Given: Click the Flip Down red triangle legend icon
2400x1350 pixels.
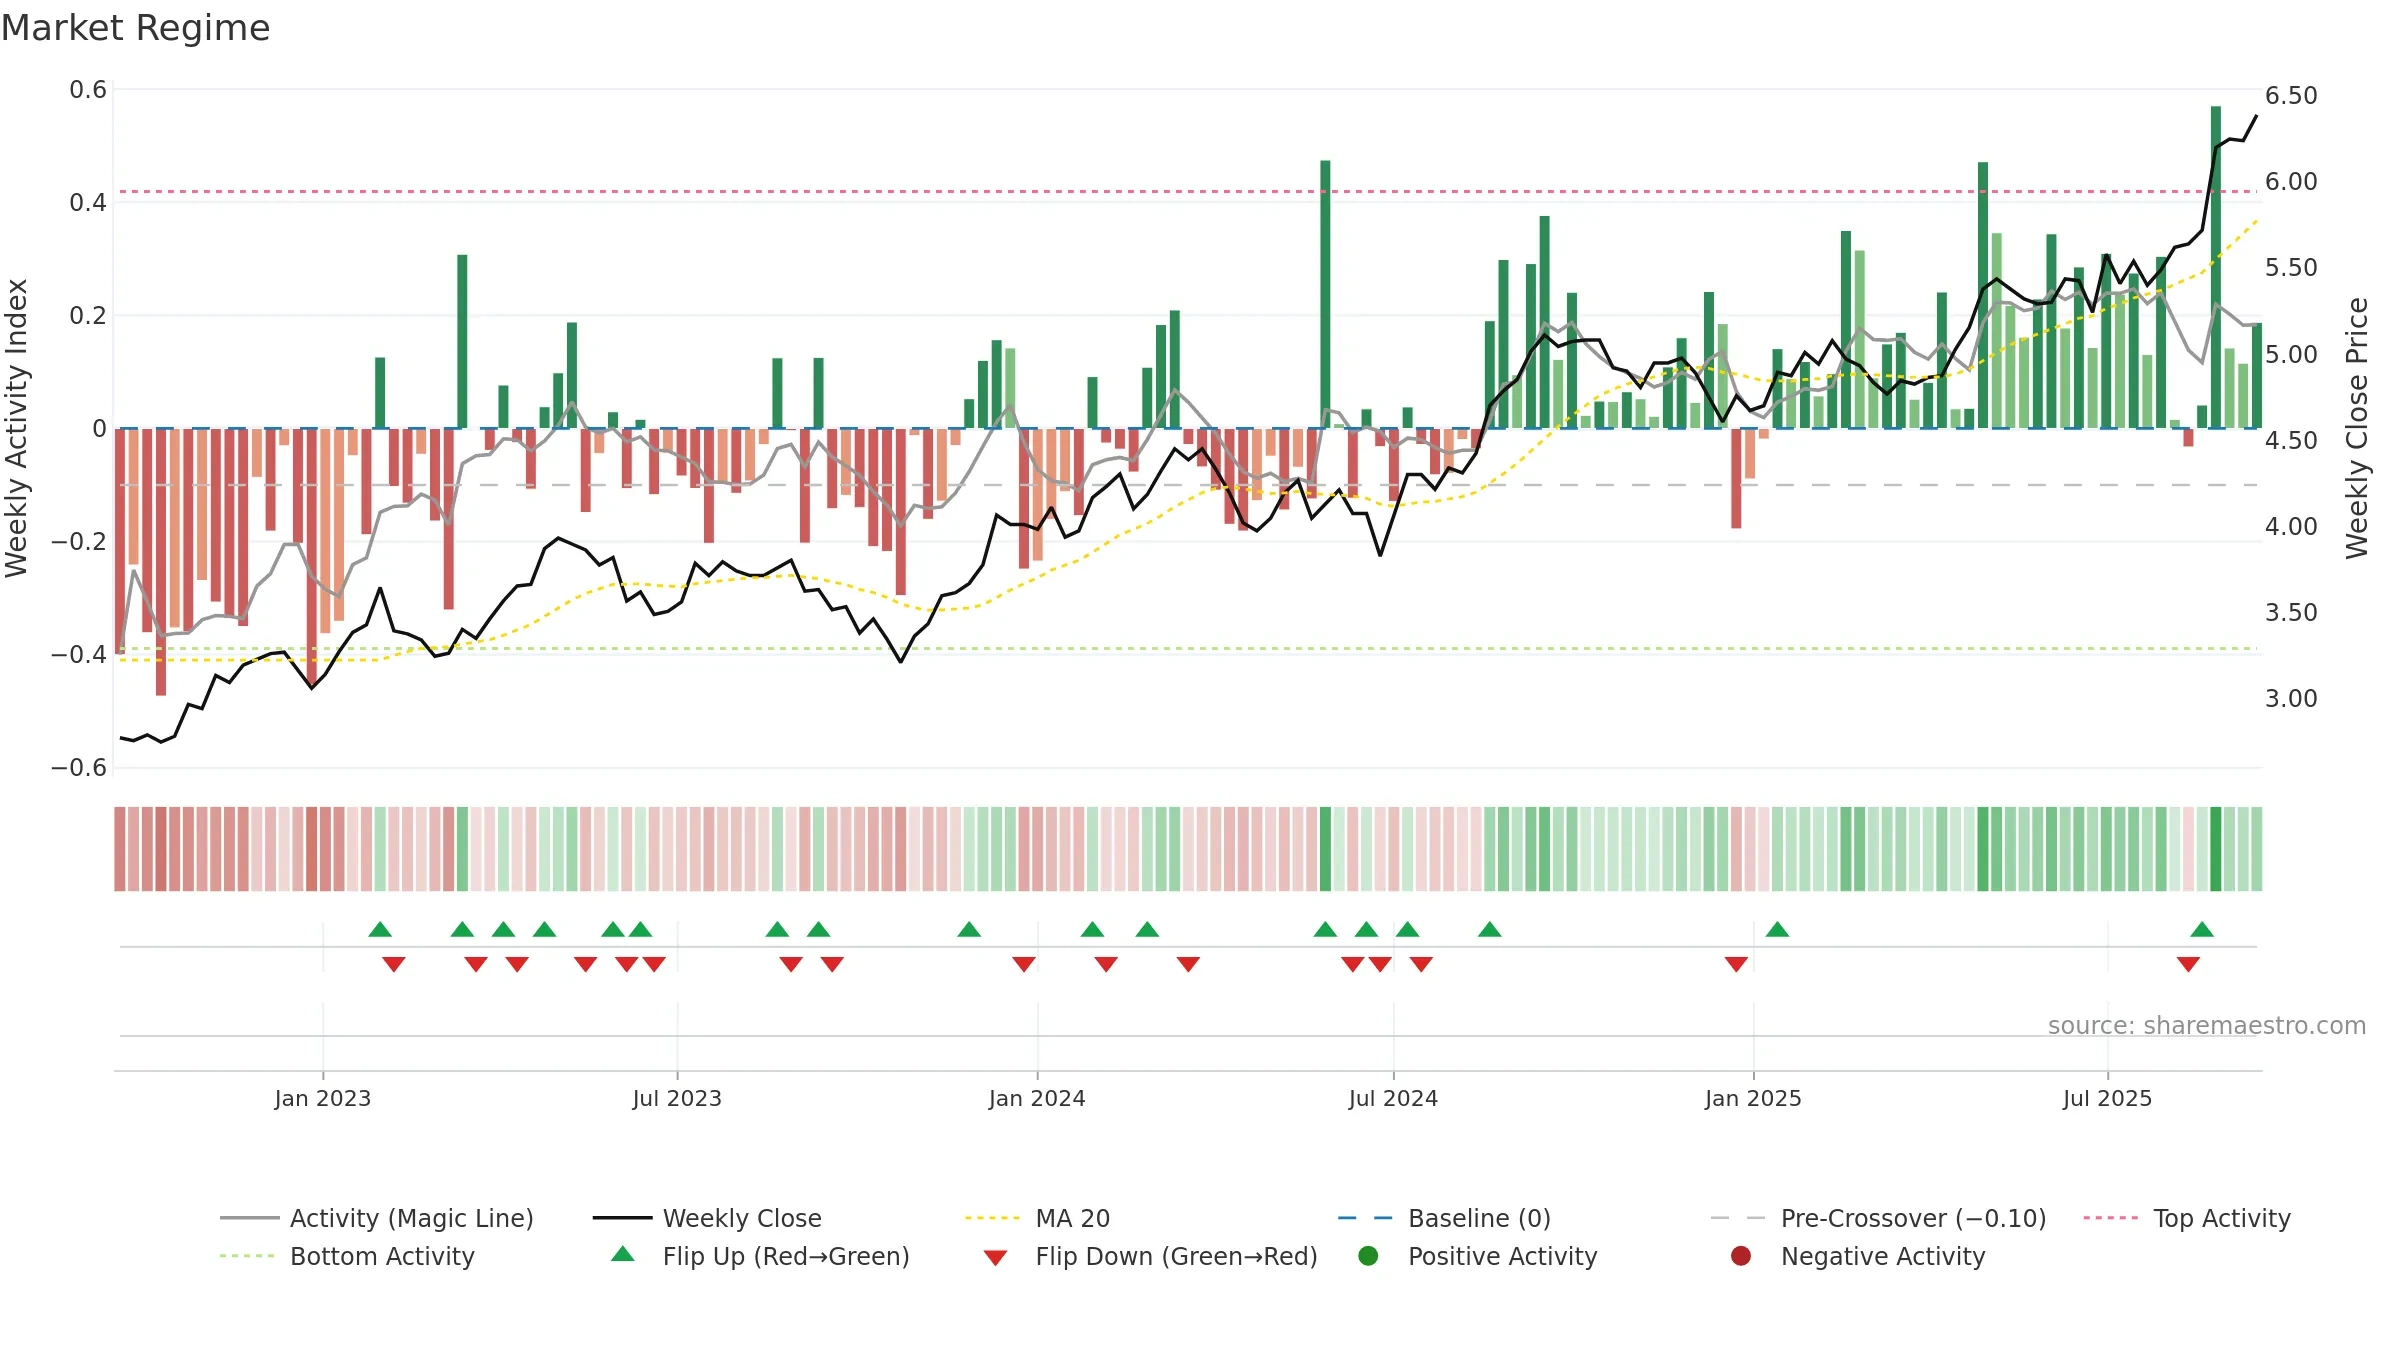Looking at the screenshot, I should coord(995,1258).
